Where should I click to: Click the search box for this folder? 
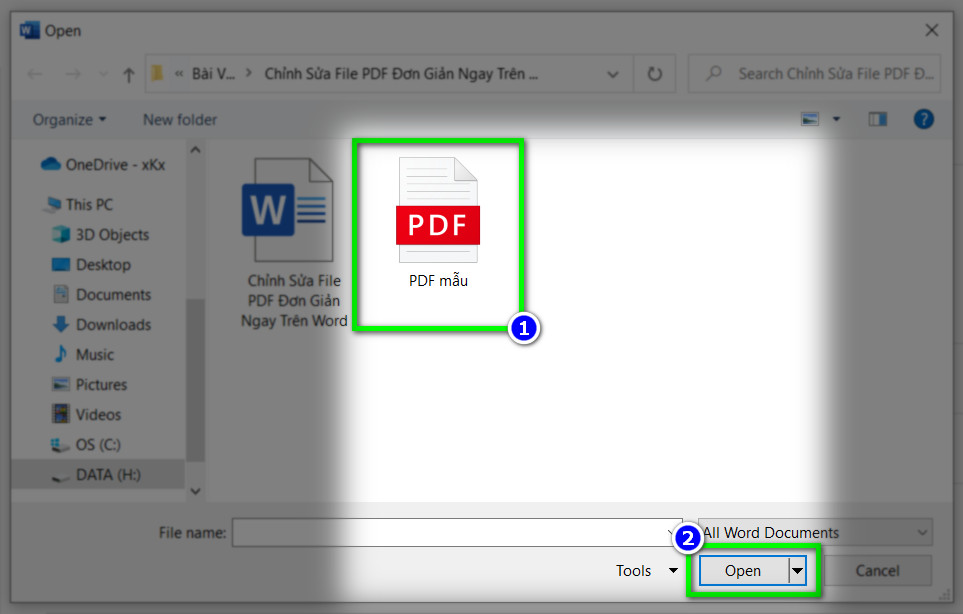pyautogui.click(x=814, y=74)
